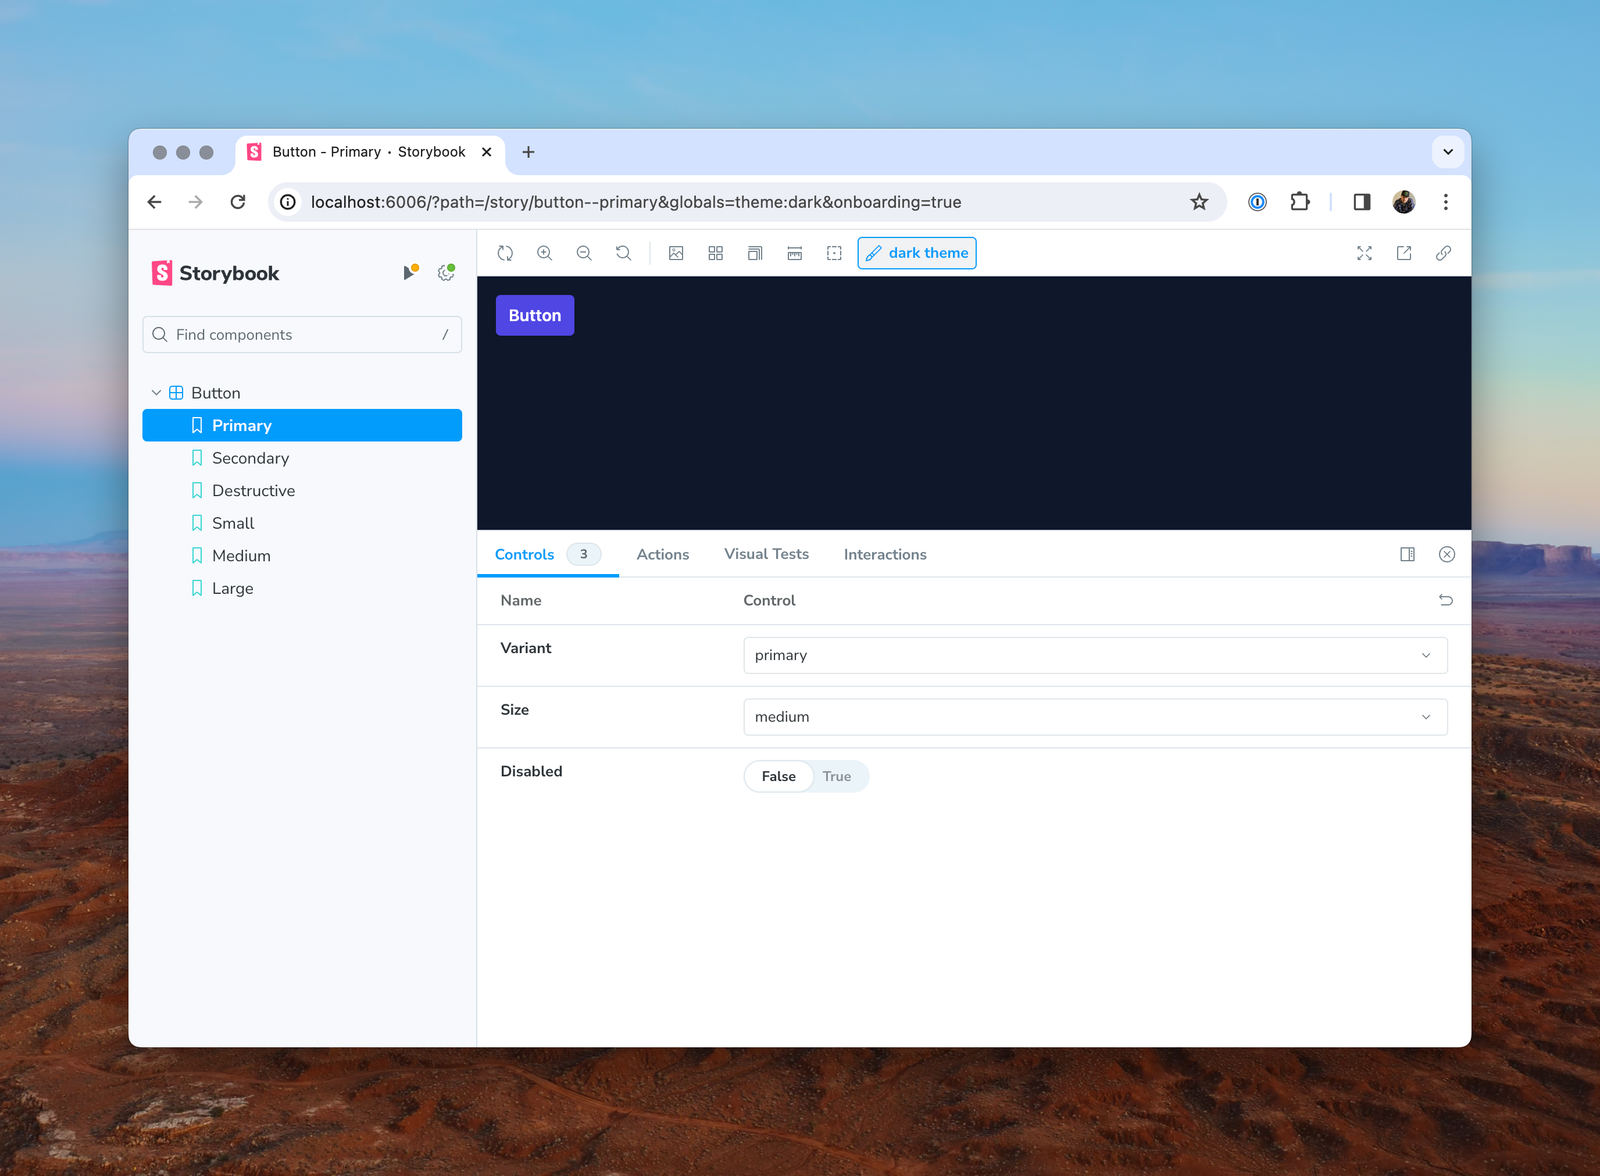Viewport: 1600px width, 1176px height.
Task: Enable measure mode on the canvas
Action: (x=795, y=253)
